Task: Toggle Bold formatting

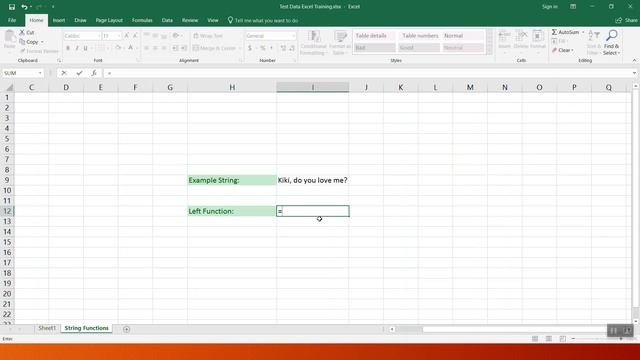Action: (x=68, y=48)
